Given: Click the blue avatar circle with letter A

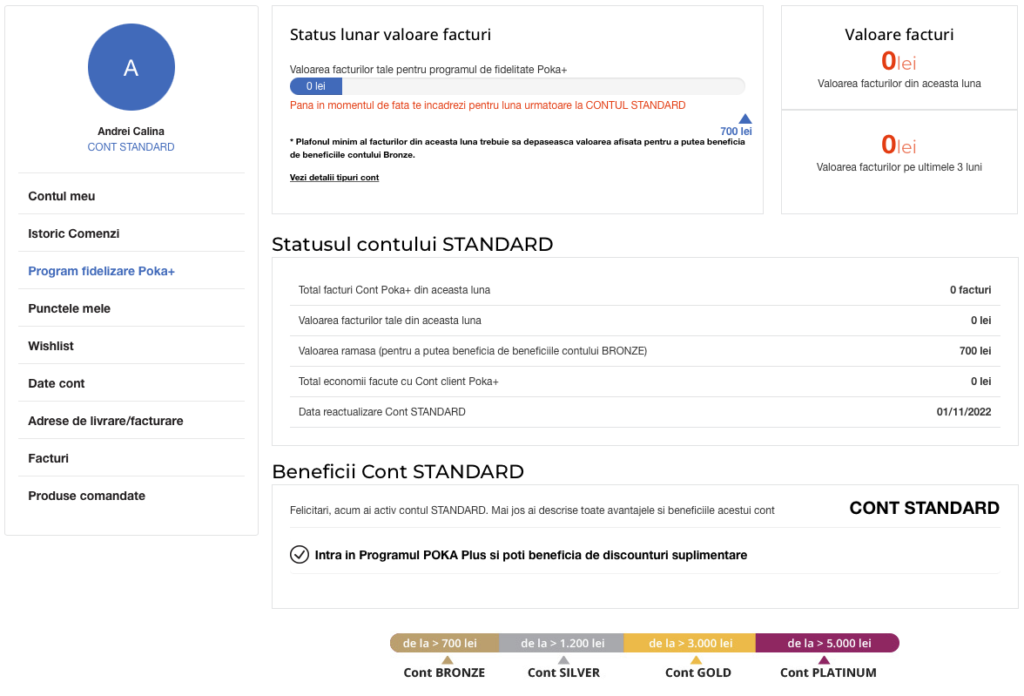Looking at the screenshot, I should (x=131, y=67).
